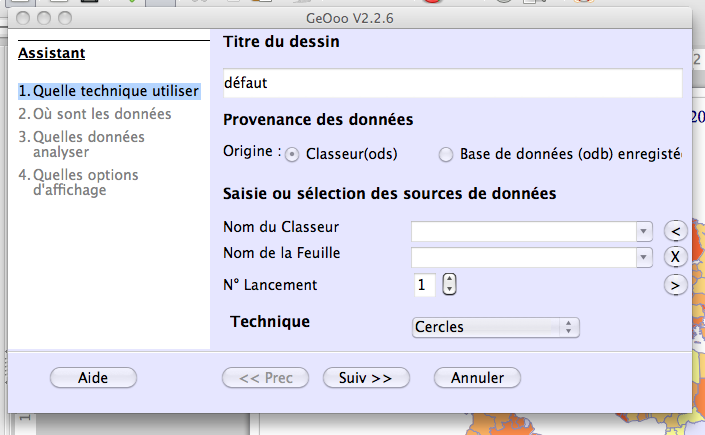Click the Annuler button
Viewport: 705px width, 435px height.
[x=477, y=377]
